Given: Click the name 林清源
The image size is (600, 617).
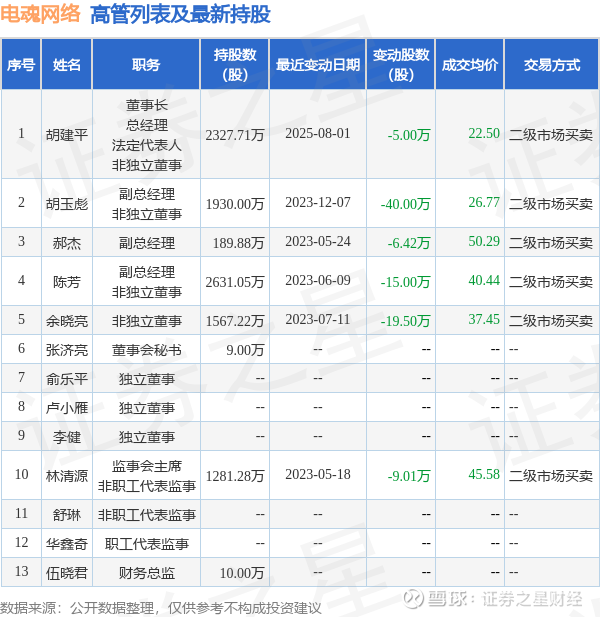Looking at the screenshot, I should pyautogui.click(x=67, y=476).
